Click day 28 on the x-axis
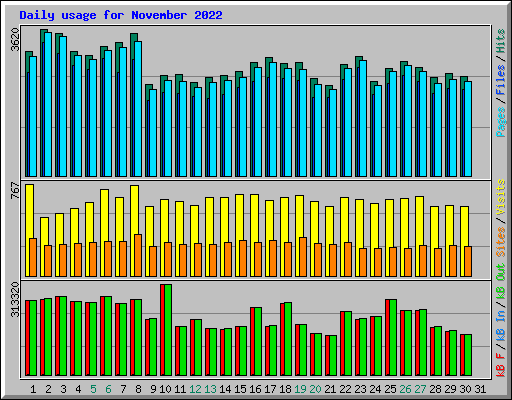This screenshot has width=512, height=400. point(435,389)
